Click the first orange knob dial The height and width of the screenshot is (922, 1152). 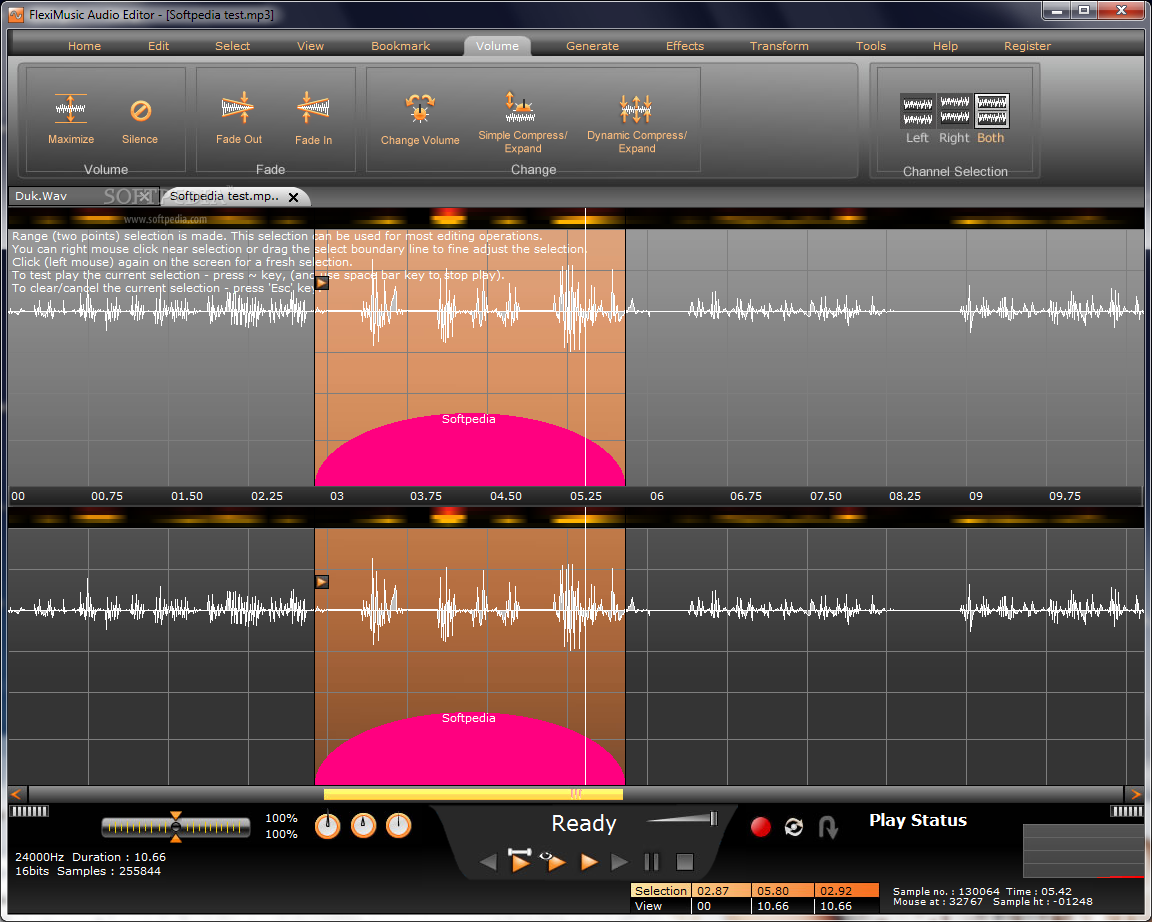pyautogui.click(x=328, y=826)
